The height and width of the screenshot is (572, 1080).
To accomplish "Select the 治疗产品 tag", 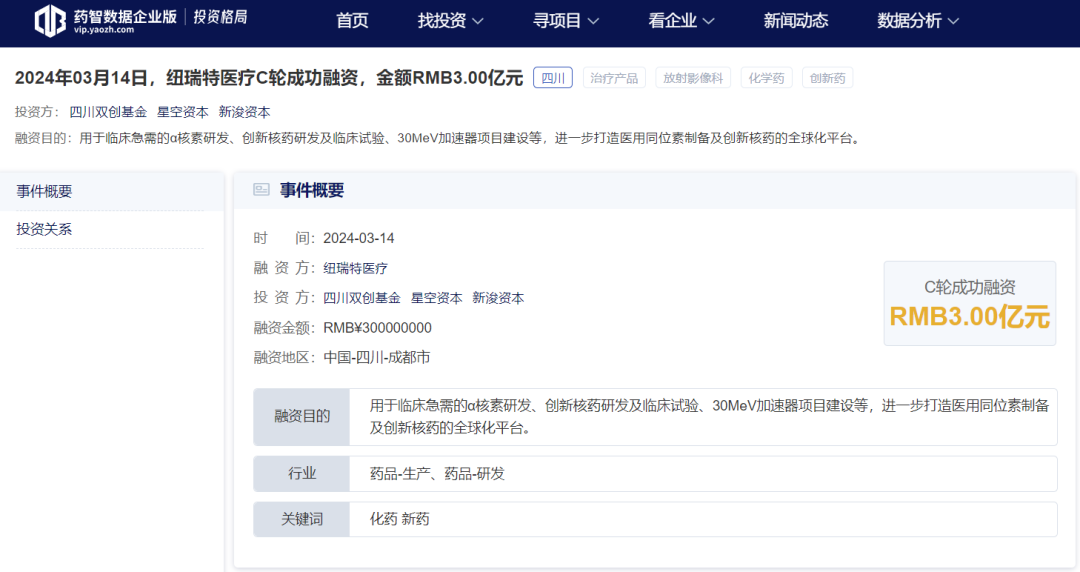I will tap(614, 78).
